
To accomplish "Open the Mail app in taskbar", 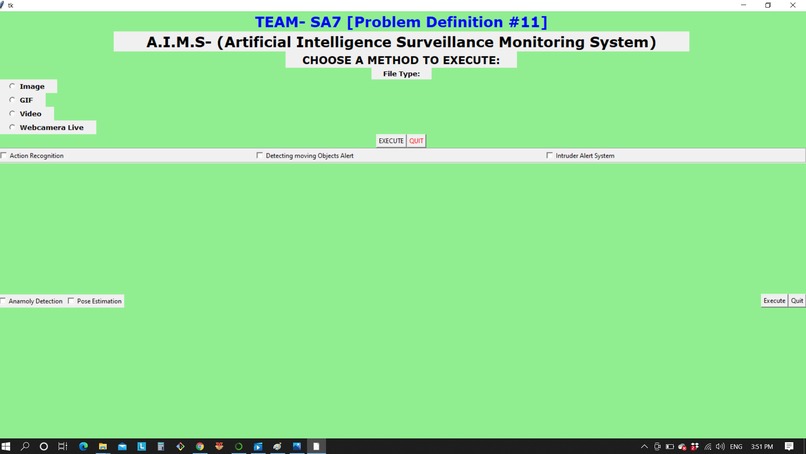I will point(122,446).
